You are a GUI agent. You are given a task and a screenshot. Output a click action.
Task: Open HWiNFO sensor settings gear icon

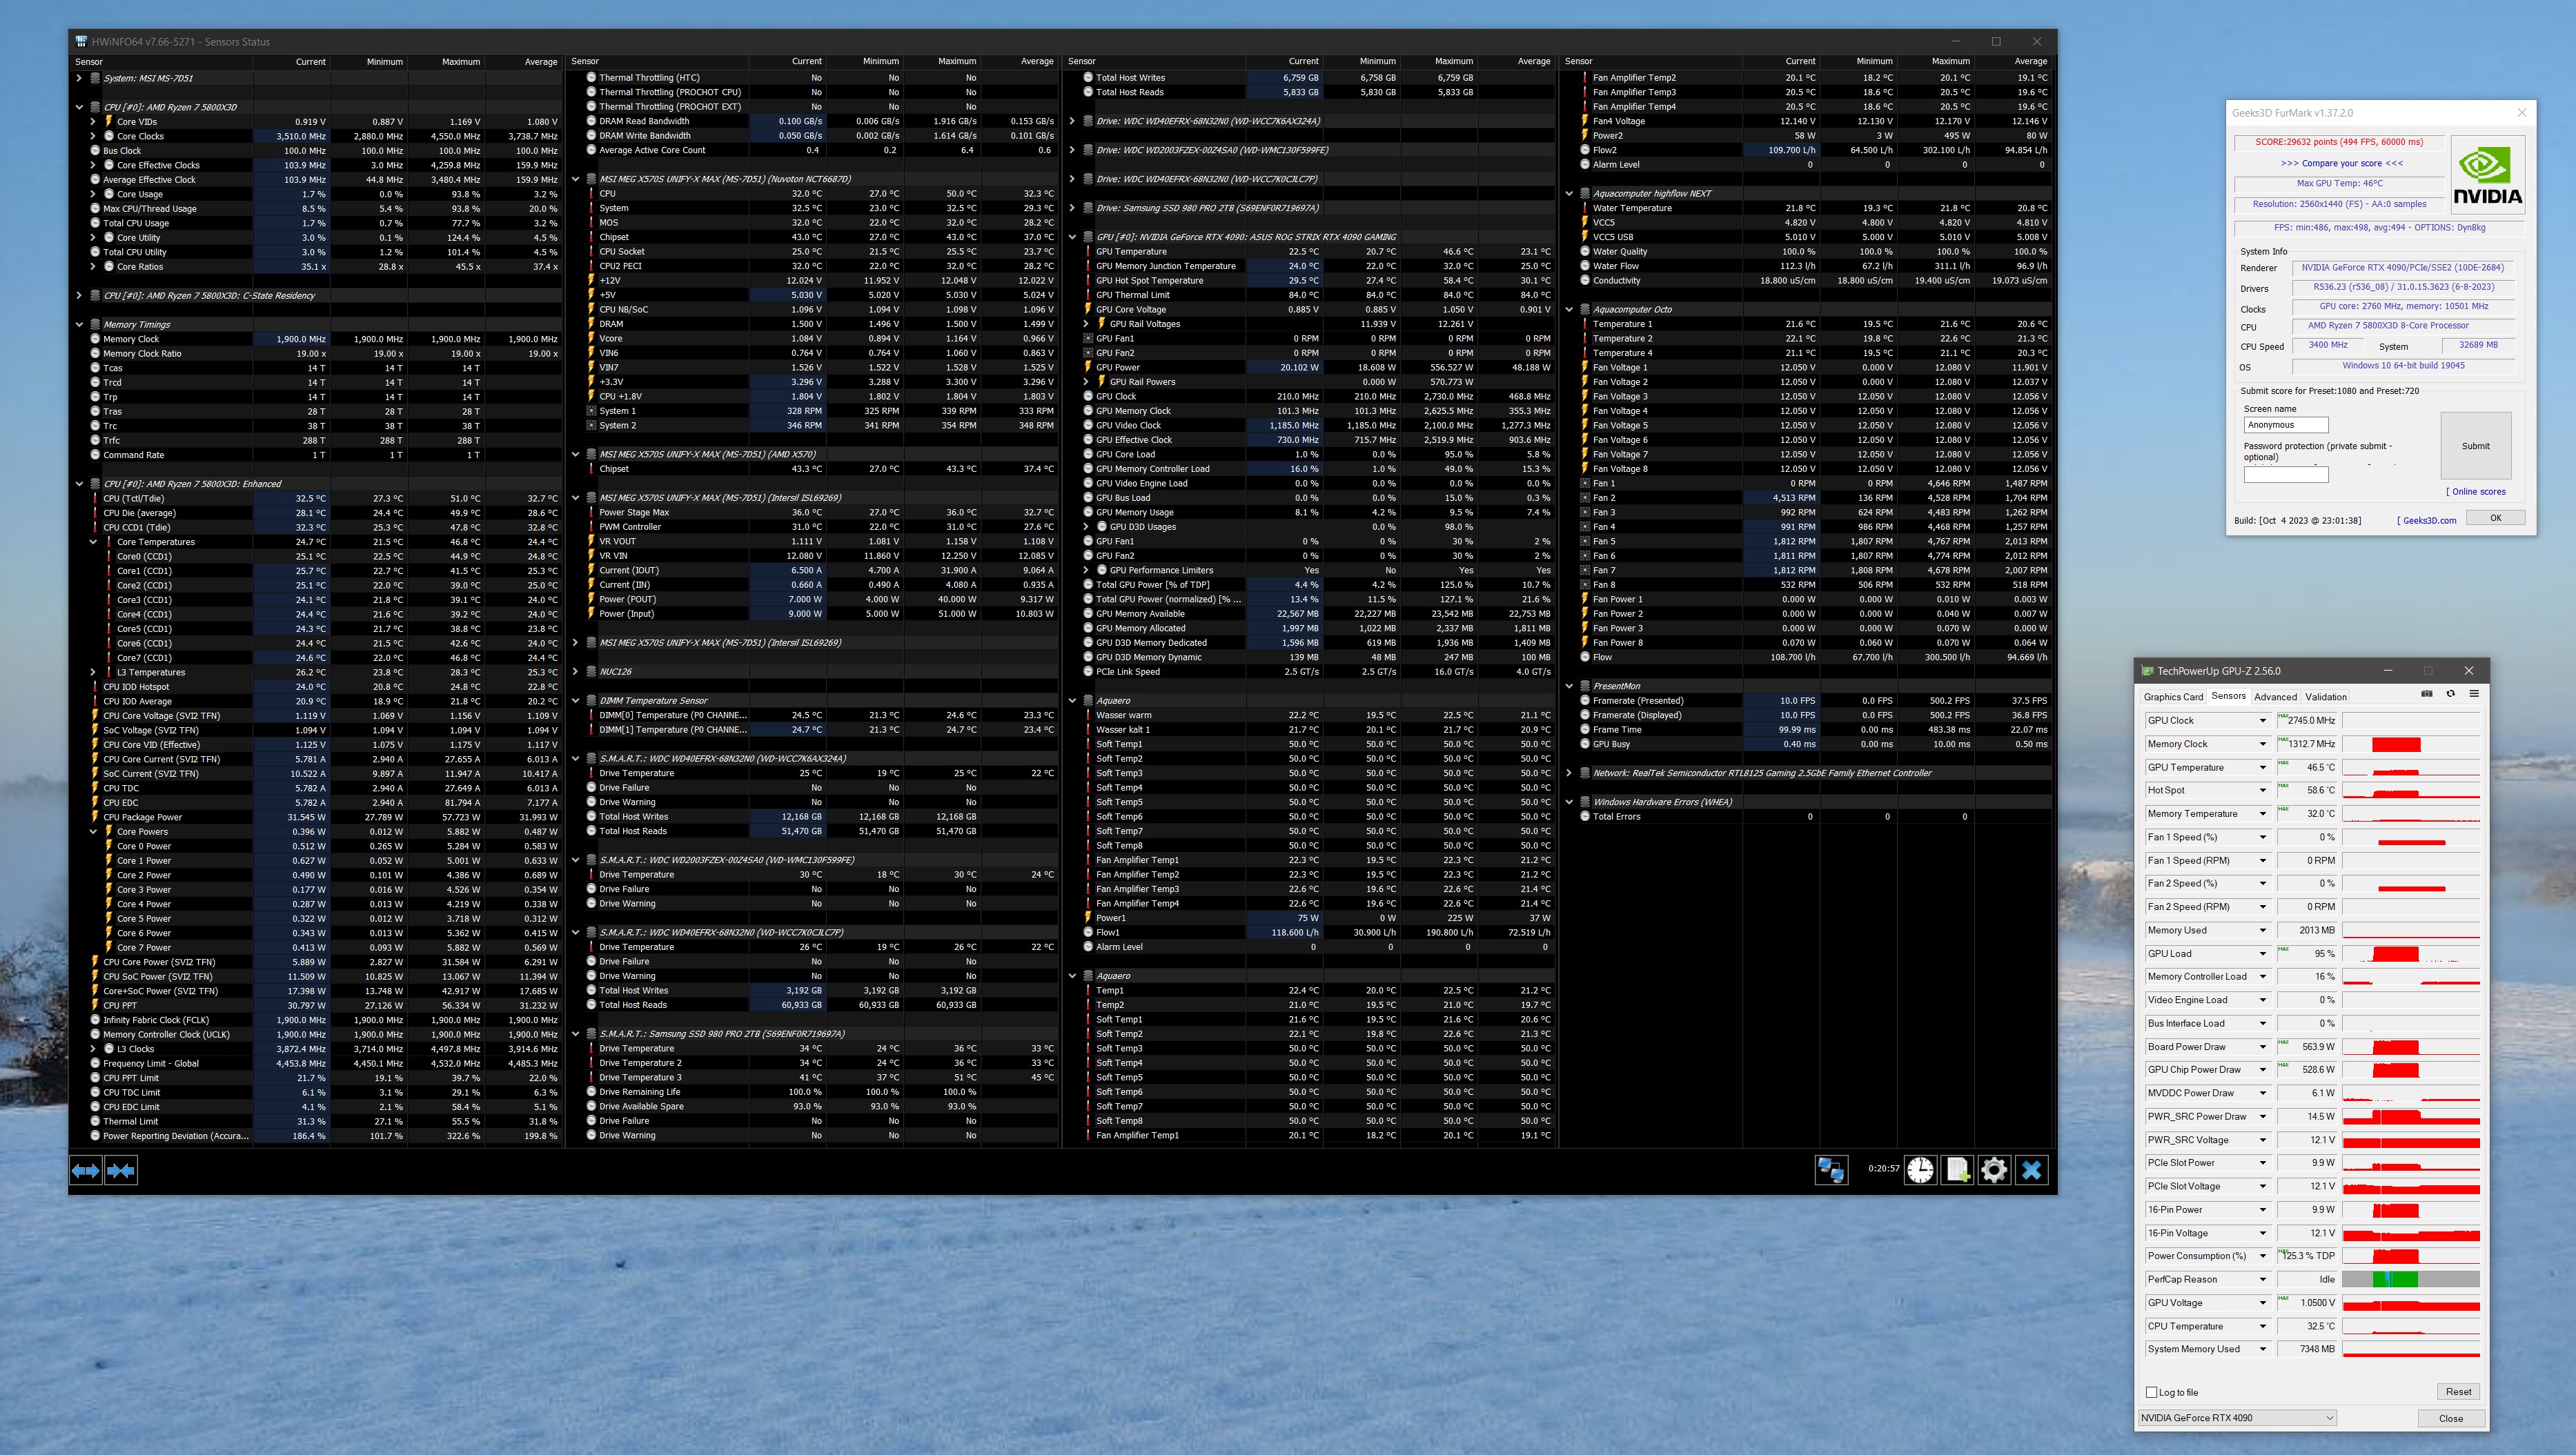coord(1994,1170)
